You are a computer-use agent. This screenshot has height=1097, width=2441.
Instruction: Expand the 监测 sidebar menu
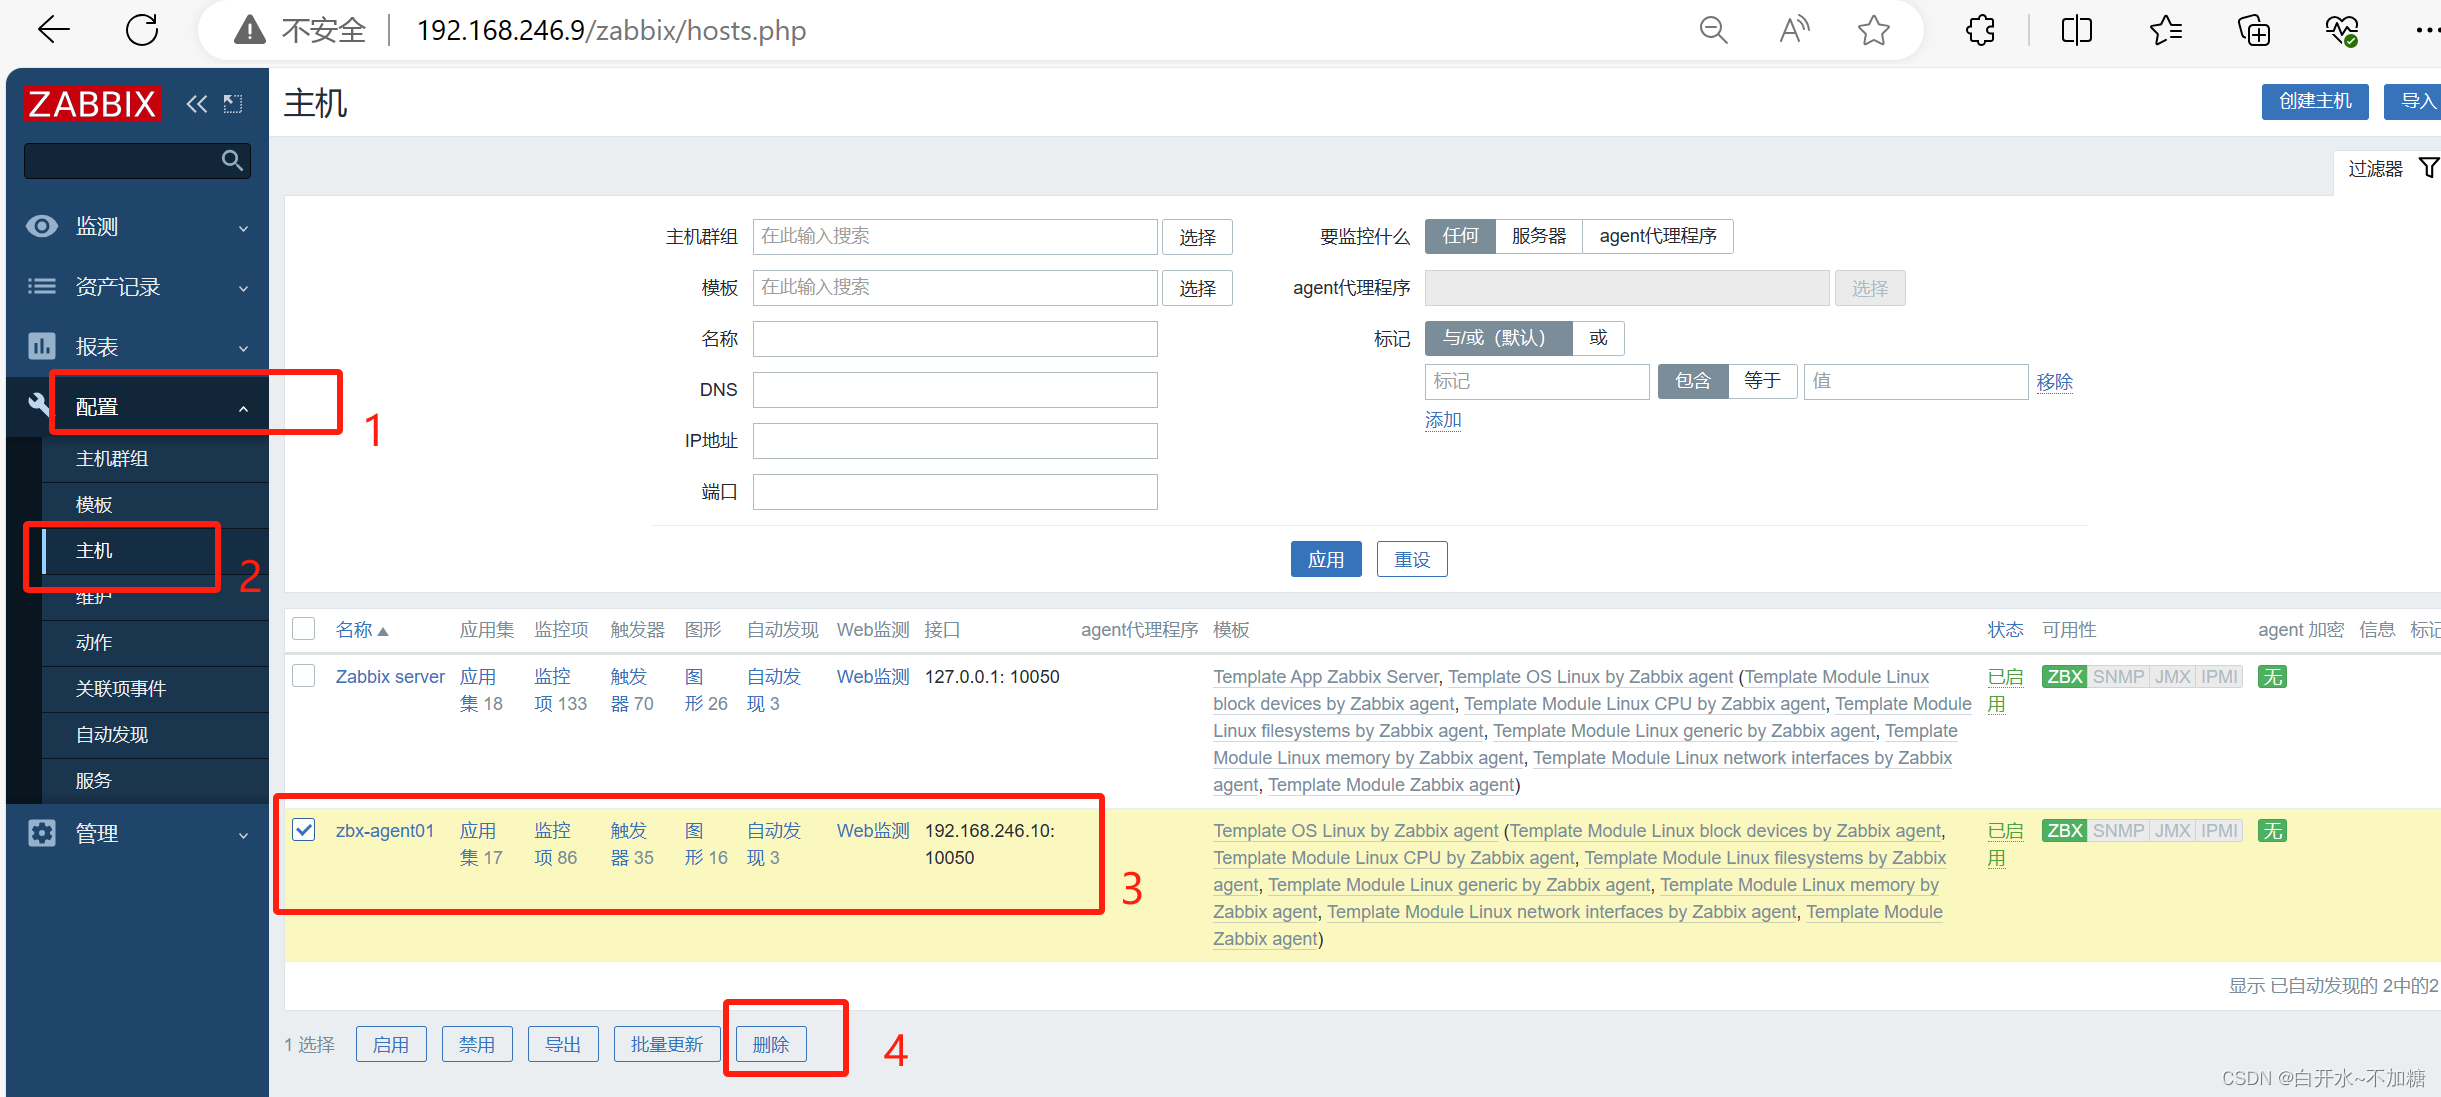click(x=138, y=227)
